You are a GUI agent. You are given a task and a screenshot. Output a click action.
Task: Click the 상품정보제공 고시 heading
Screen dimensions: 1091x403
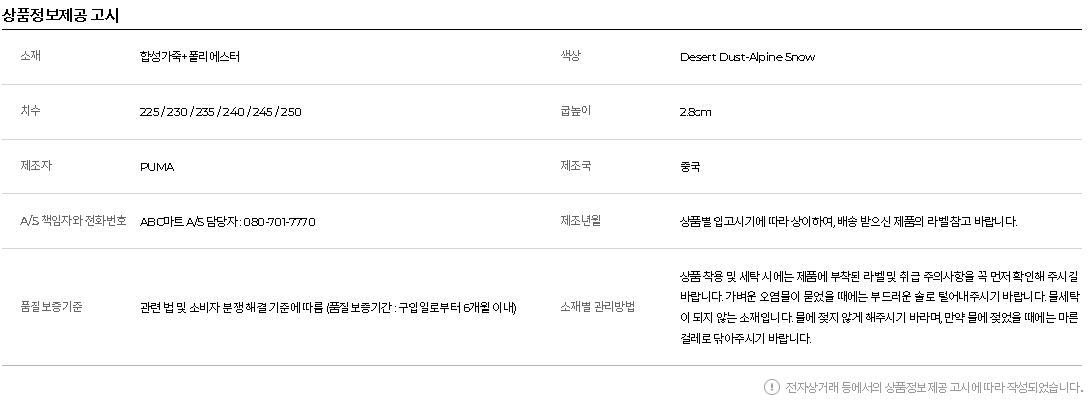(x=61, y=15)
